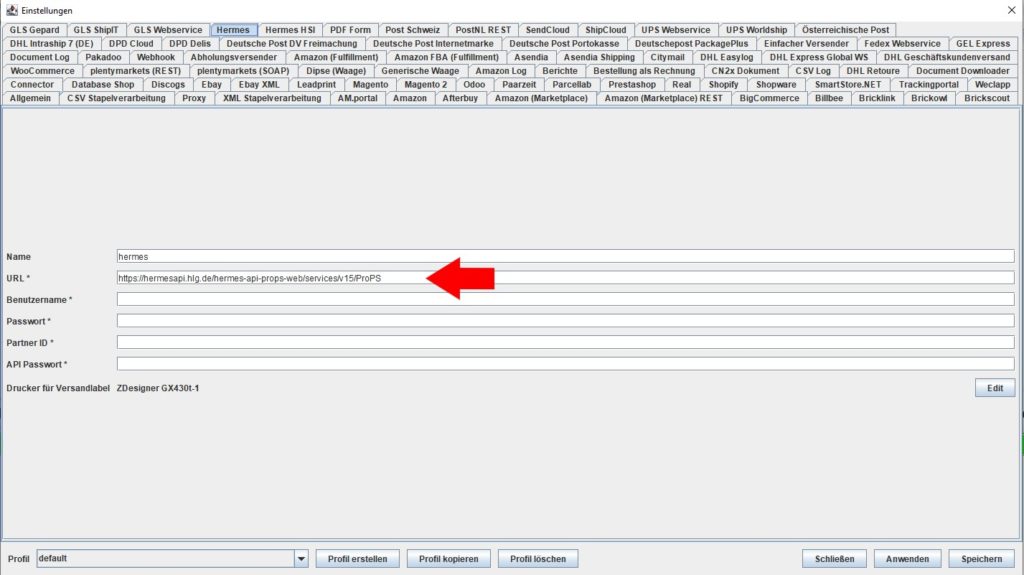Click into the URL field

click(x=566, y=278)
